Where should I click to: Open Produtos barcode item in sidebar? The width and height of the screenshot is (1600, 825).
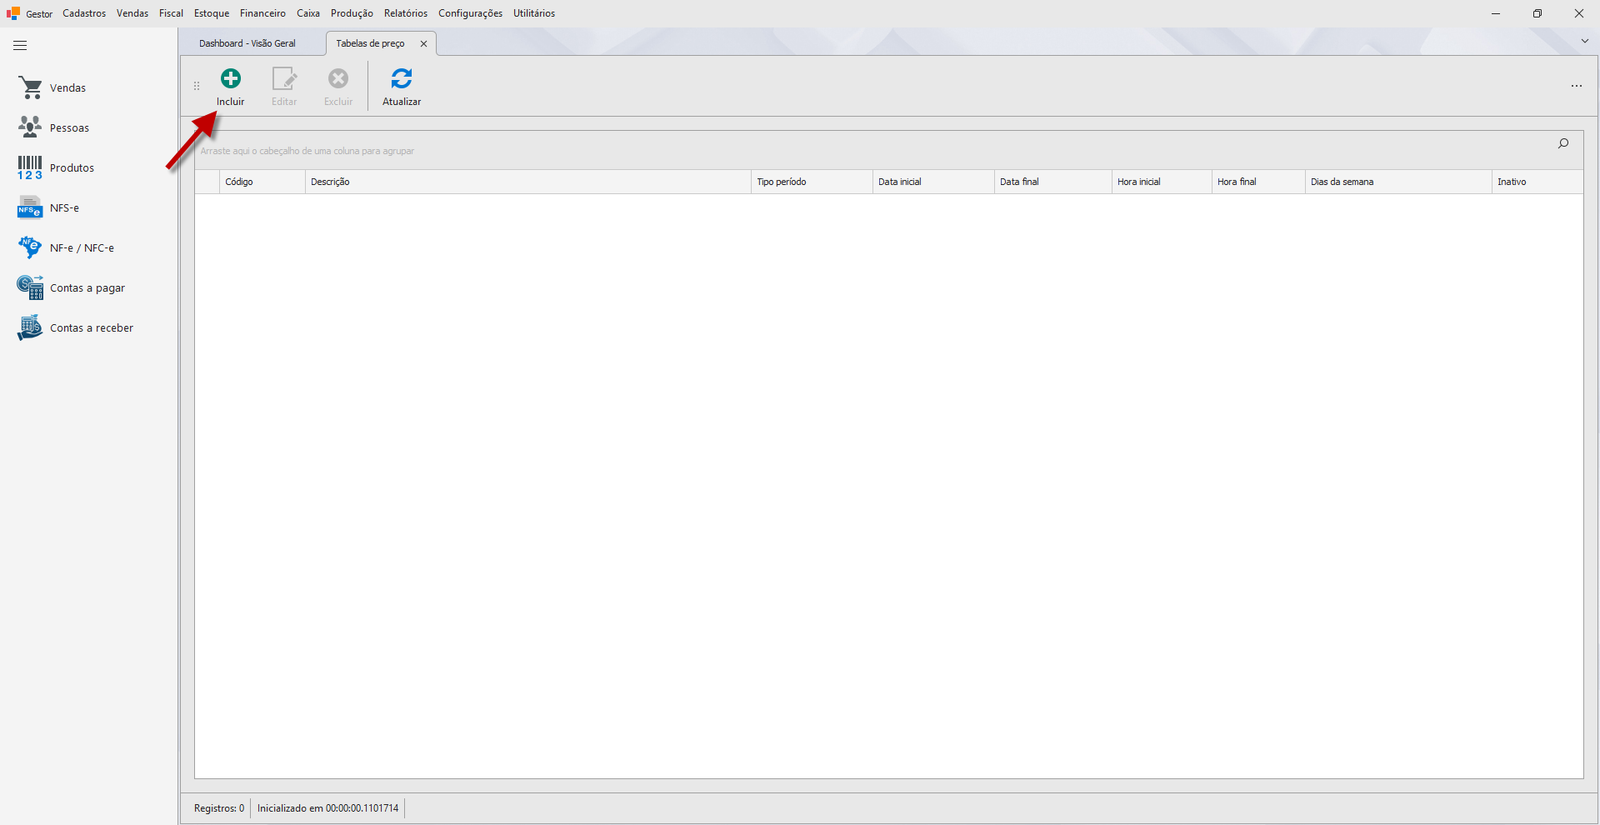click(x=56, y=168)
